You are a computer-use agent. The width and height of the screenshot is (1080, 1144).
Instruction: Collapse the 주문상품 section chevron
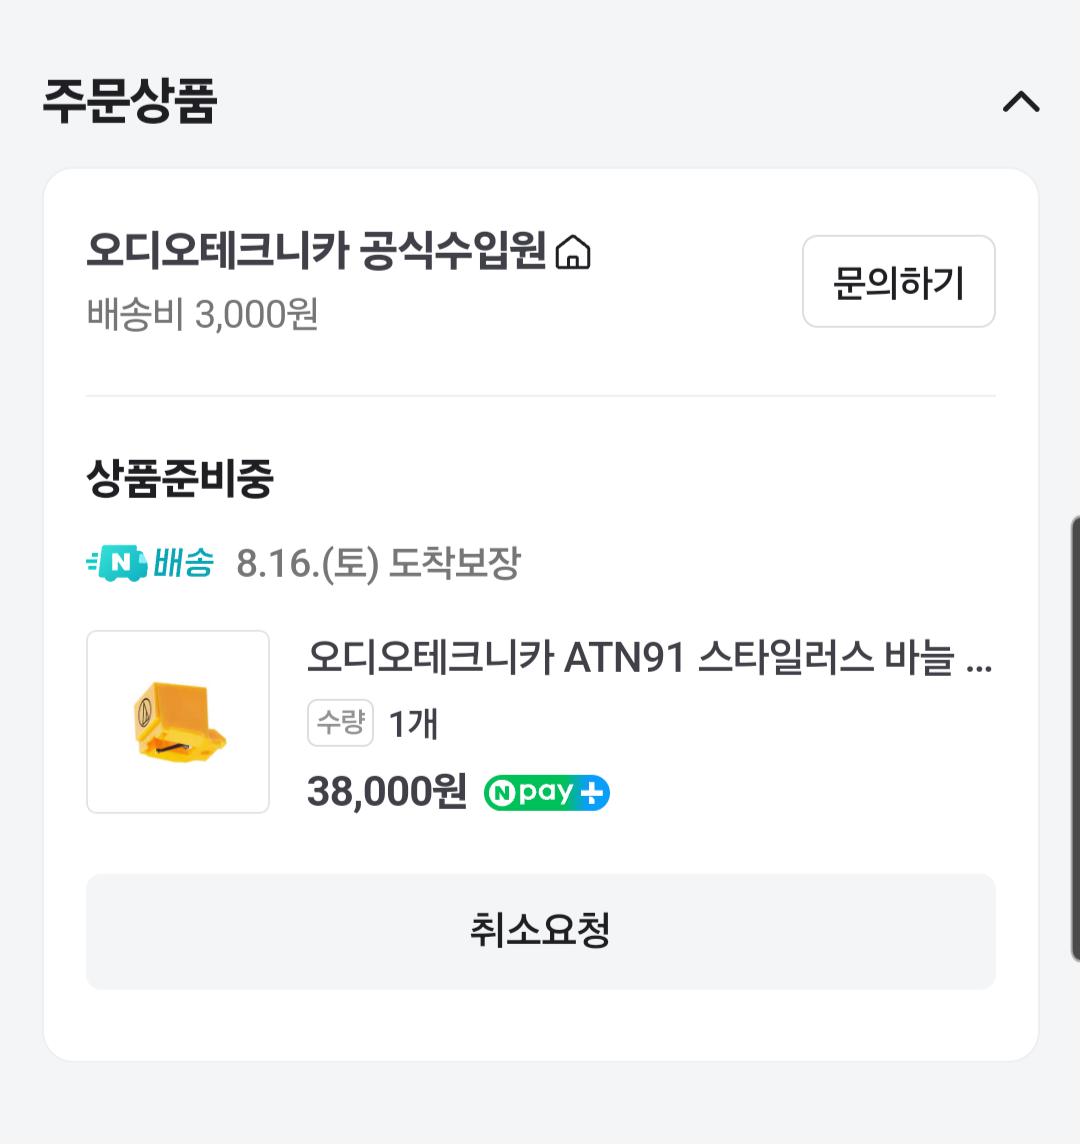point(1021,102)
